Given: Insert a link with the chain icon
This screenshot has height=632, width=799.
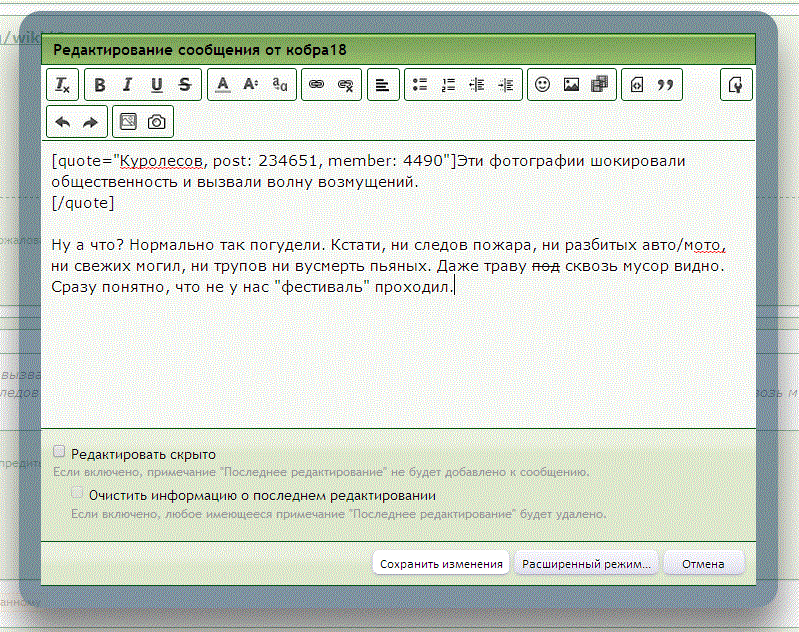Looking at the screenshot, I should [317, 86].
